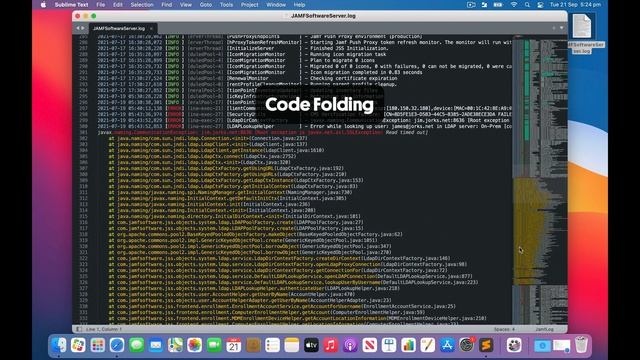
Task: Add a new tab with plus button
Action: (x=554, y=28)
